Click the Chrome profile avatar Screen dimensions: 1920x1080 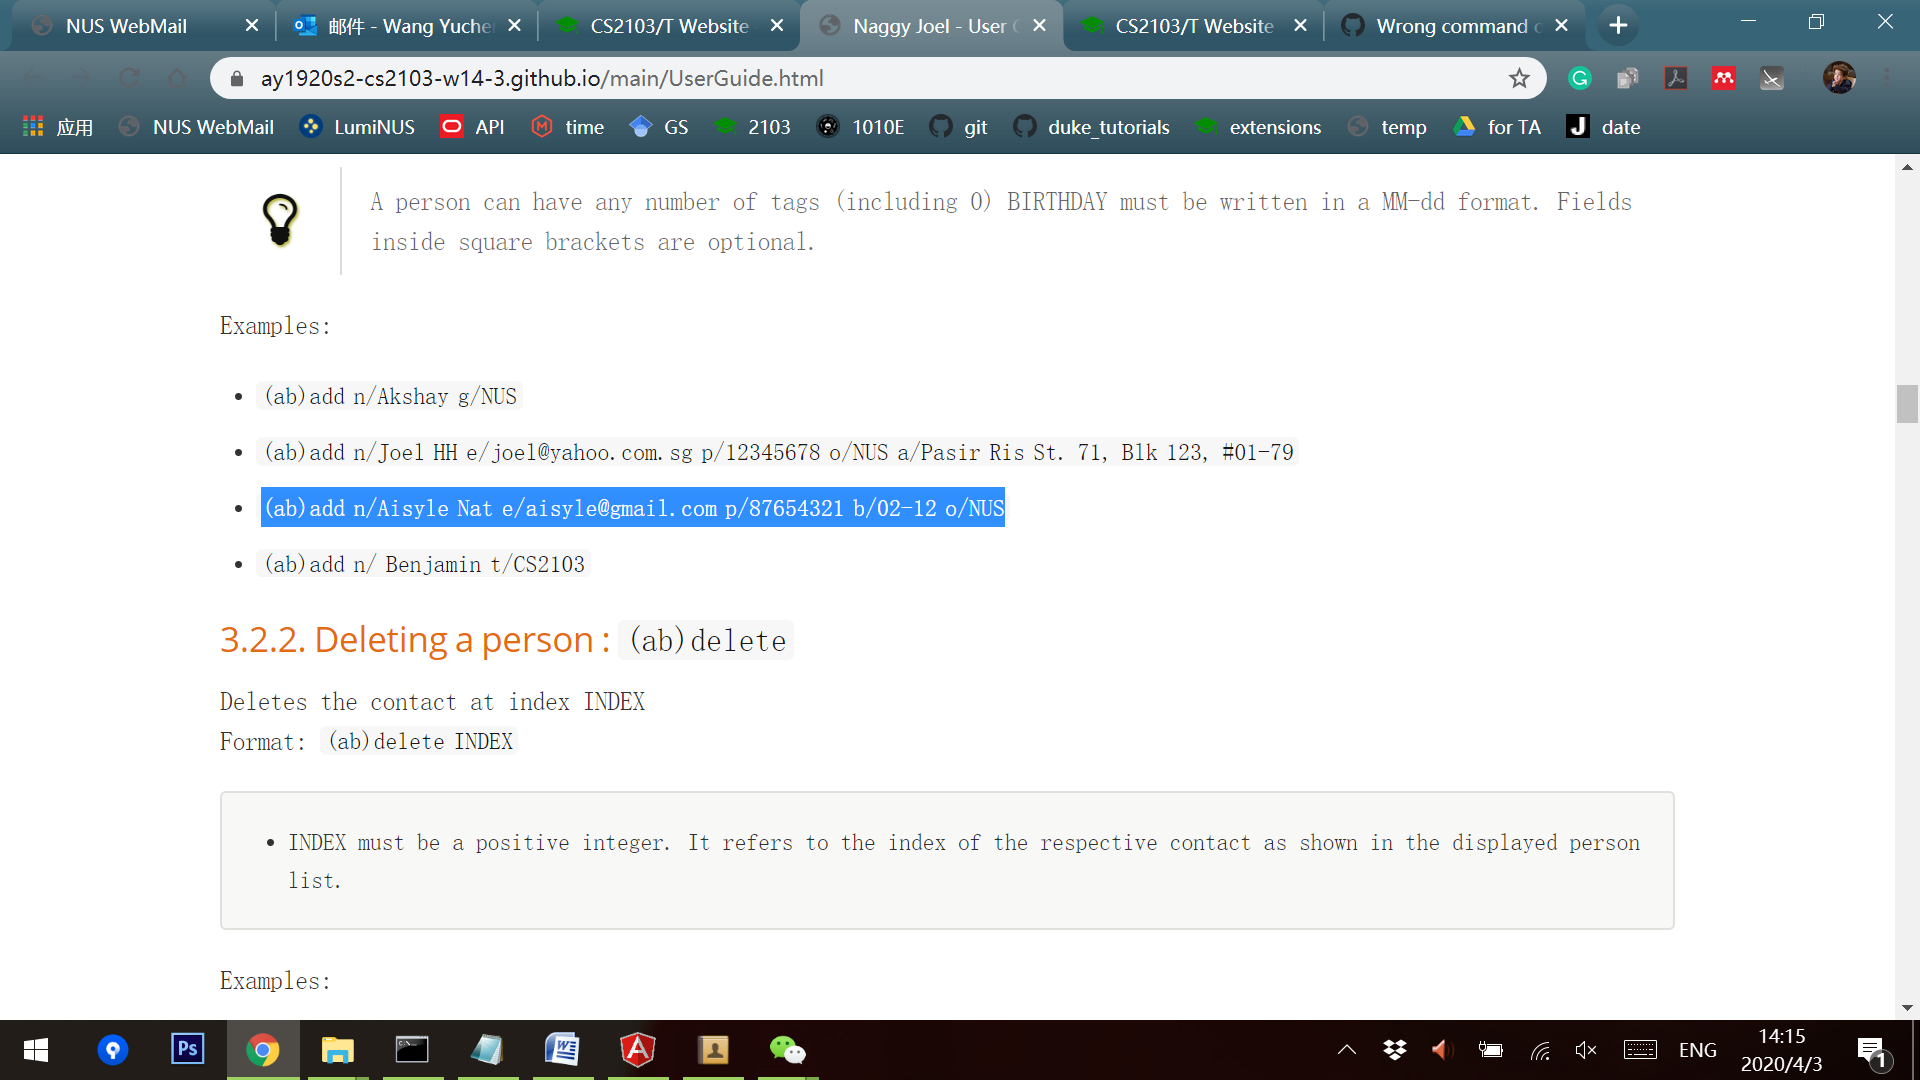click(1838, 78)
